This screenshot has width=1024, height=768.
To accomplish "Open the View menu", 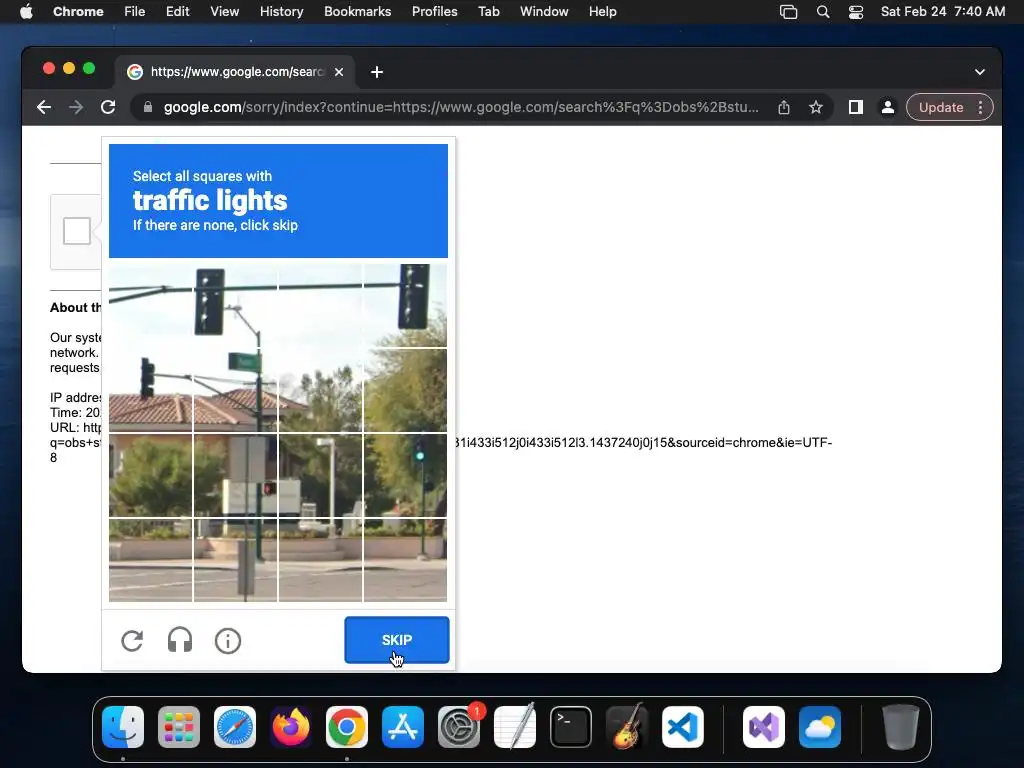I will pos(224,12).
